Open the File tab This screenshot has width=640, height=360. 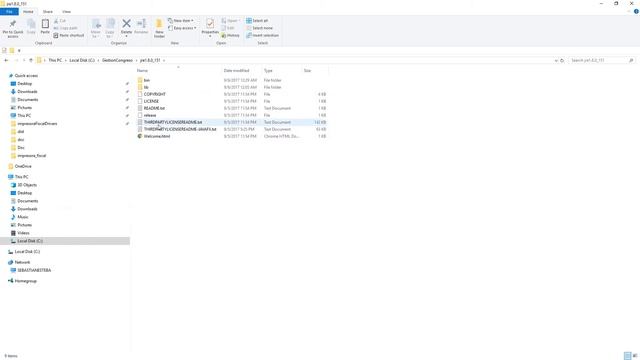click(x=9, y=11)
